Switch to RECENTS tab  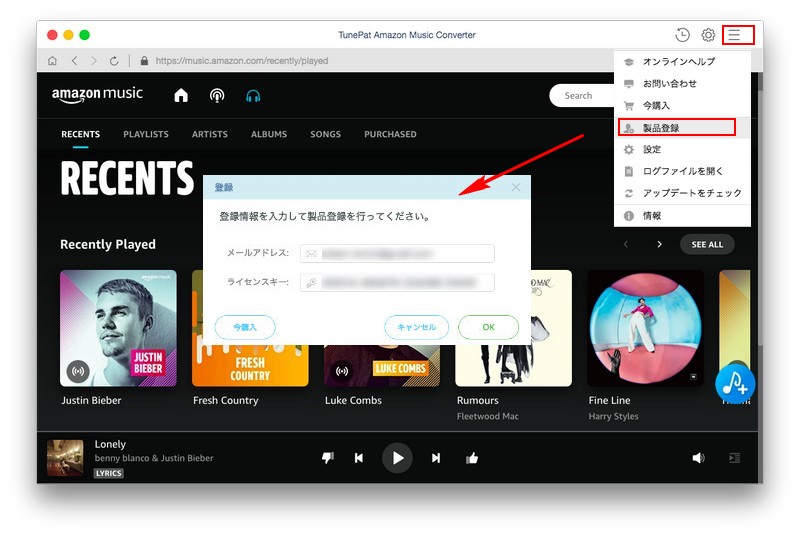pos(81,134)
